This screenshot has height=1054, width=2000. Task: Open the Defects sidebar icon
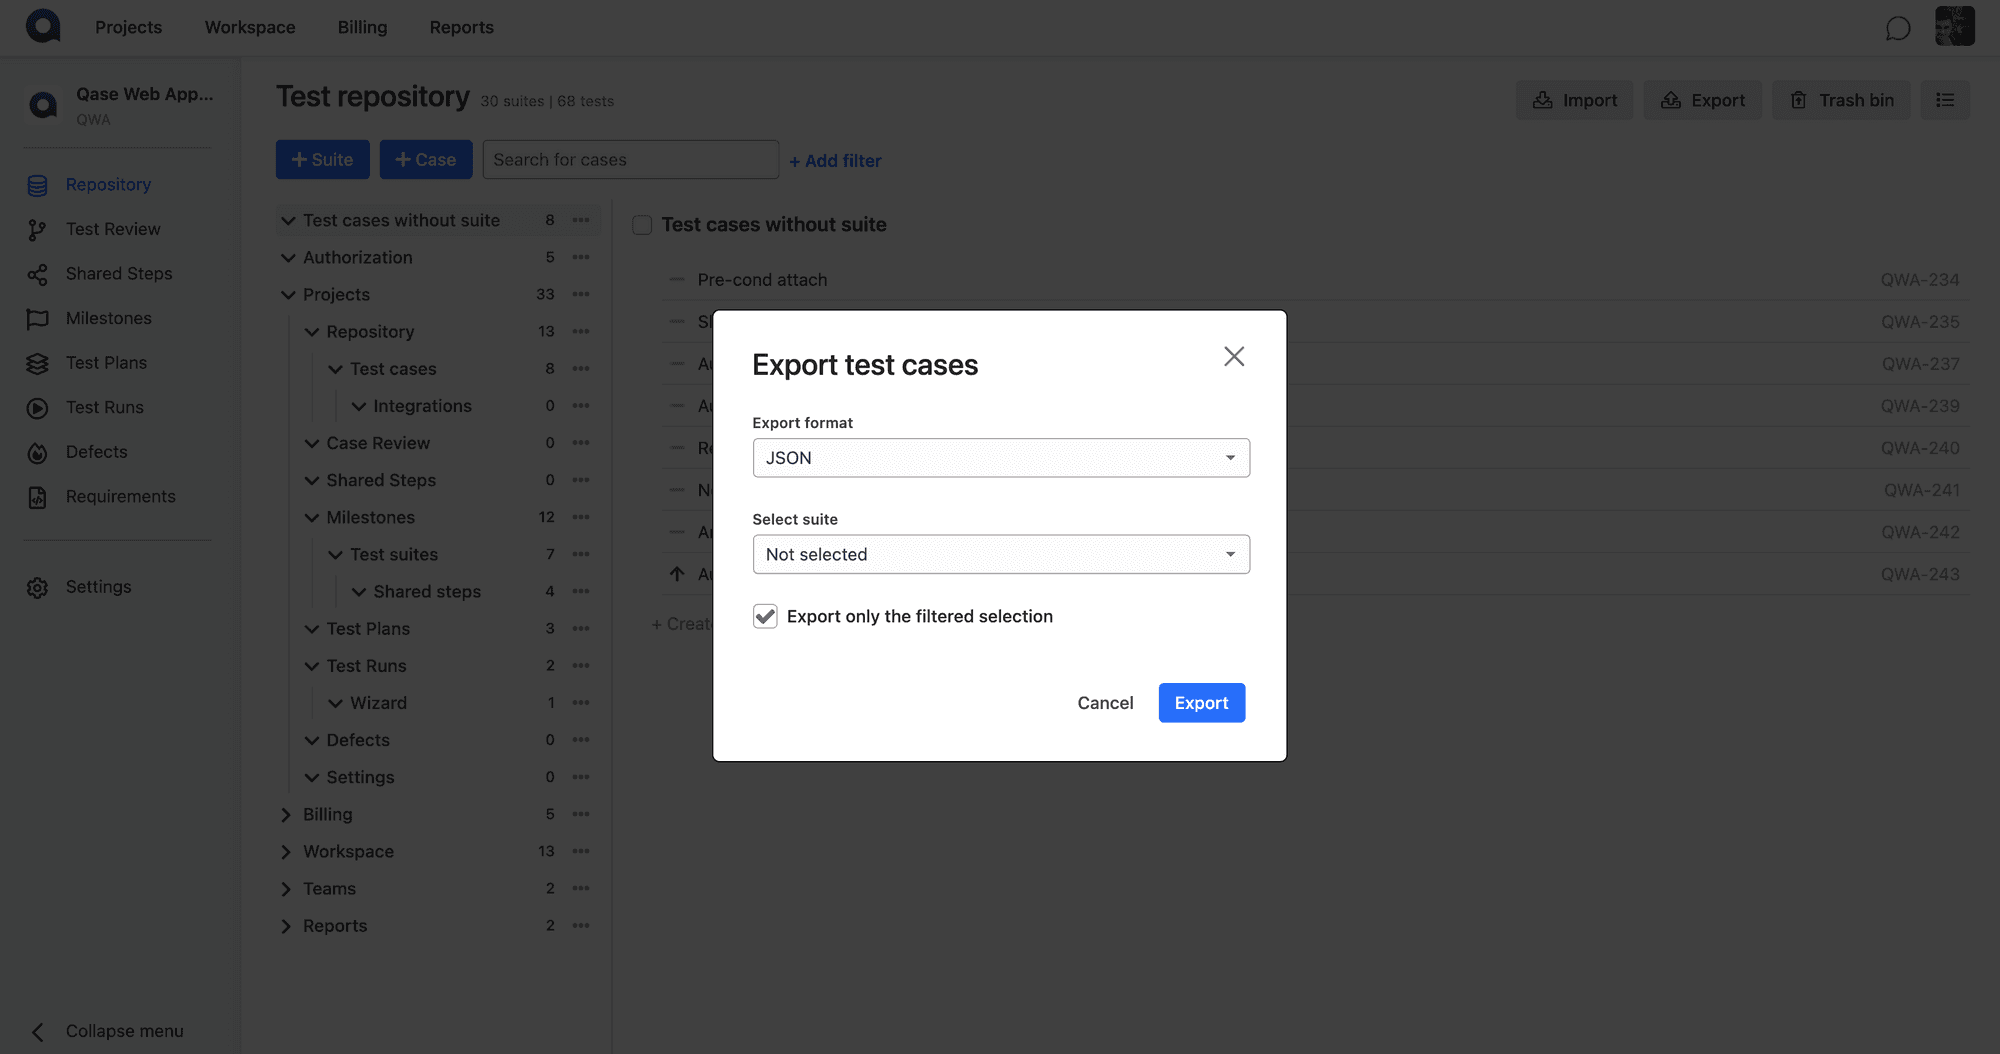point(37,453)
